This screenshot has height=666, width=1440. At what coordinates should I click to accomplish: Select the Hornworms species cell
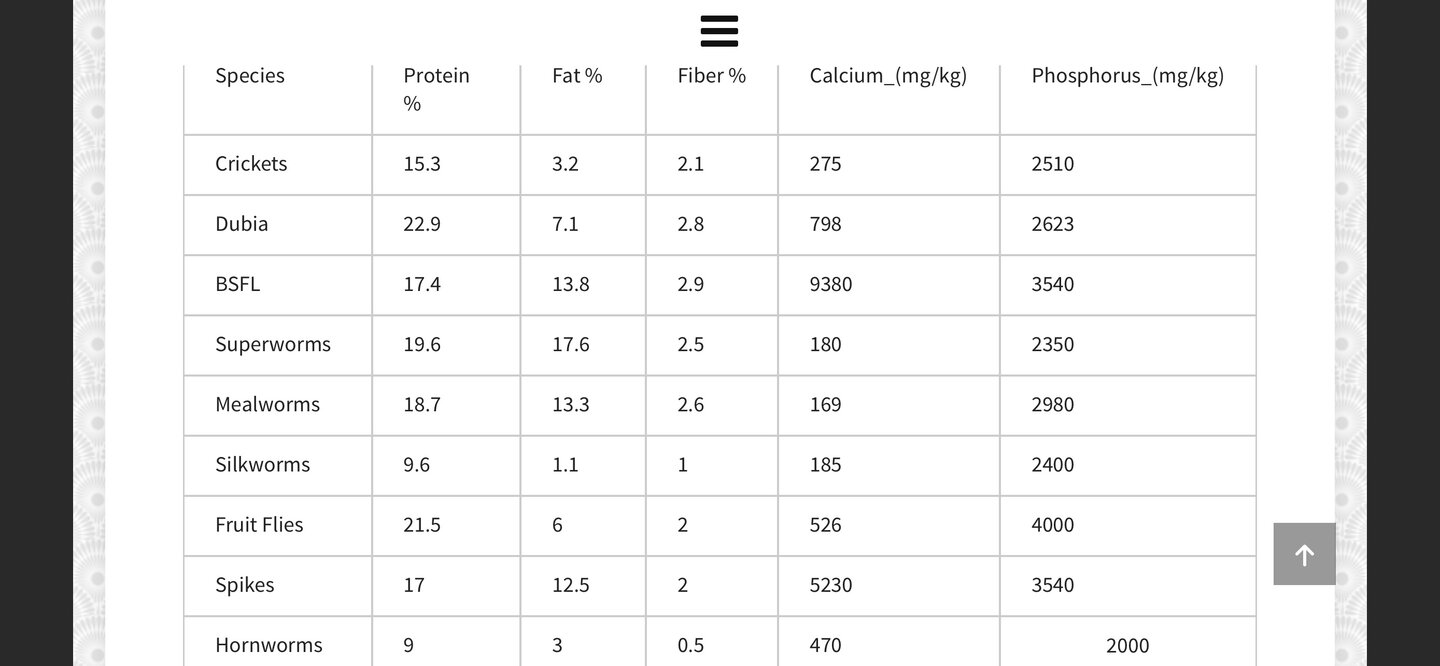pyautogui.click(x=269, y=645)
